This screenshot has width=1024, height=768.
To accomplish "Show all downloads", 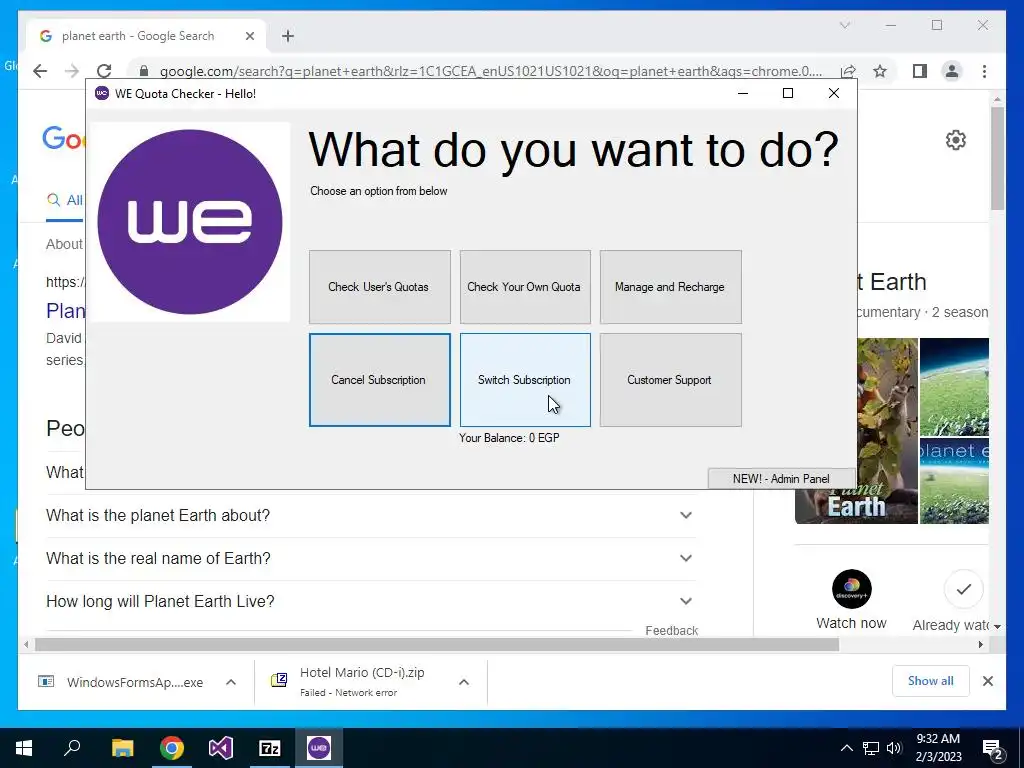I will point(931,681).
